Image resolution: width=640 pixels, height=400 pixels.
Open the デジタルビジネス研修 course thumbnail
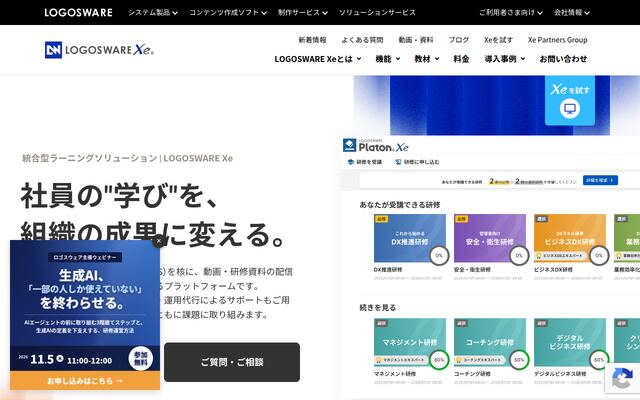coord(570,342)
